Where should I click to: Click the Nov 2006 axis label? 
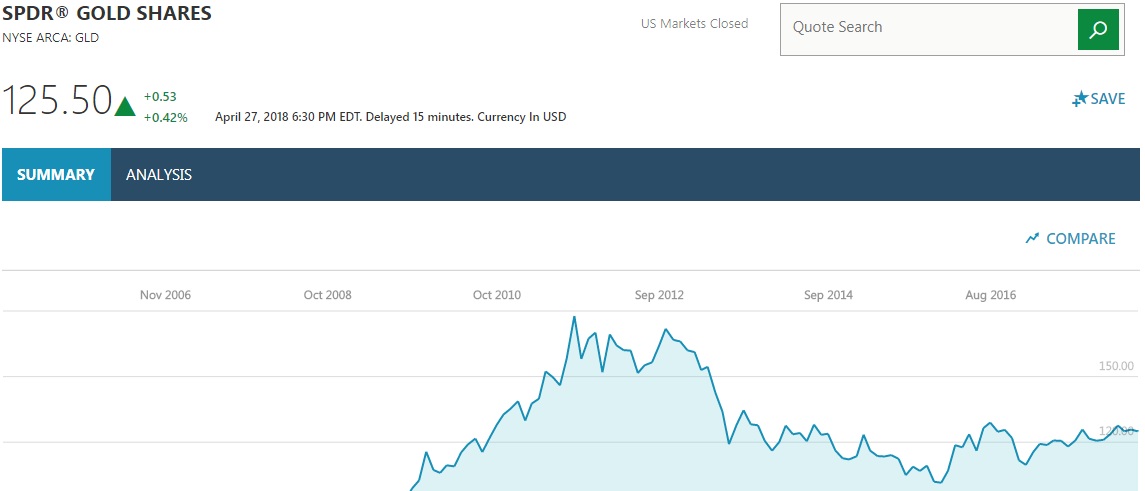[165, 295]
